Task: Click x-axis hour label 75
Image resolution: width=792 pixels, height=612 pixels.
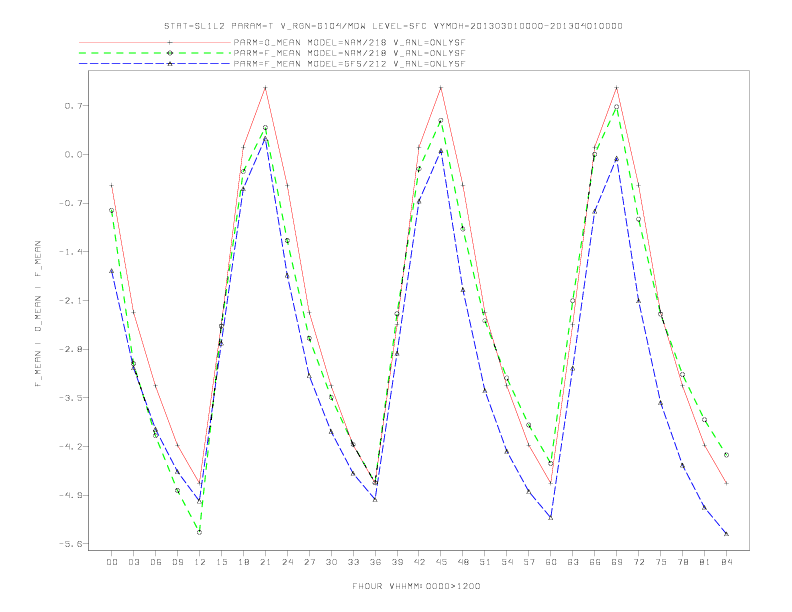Action: point(661,562)
